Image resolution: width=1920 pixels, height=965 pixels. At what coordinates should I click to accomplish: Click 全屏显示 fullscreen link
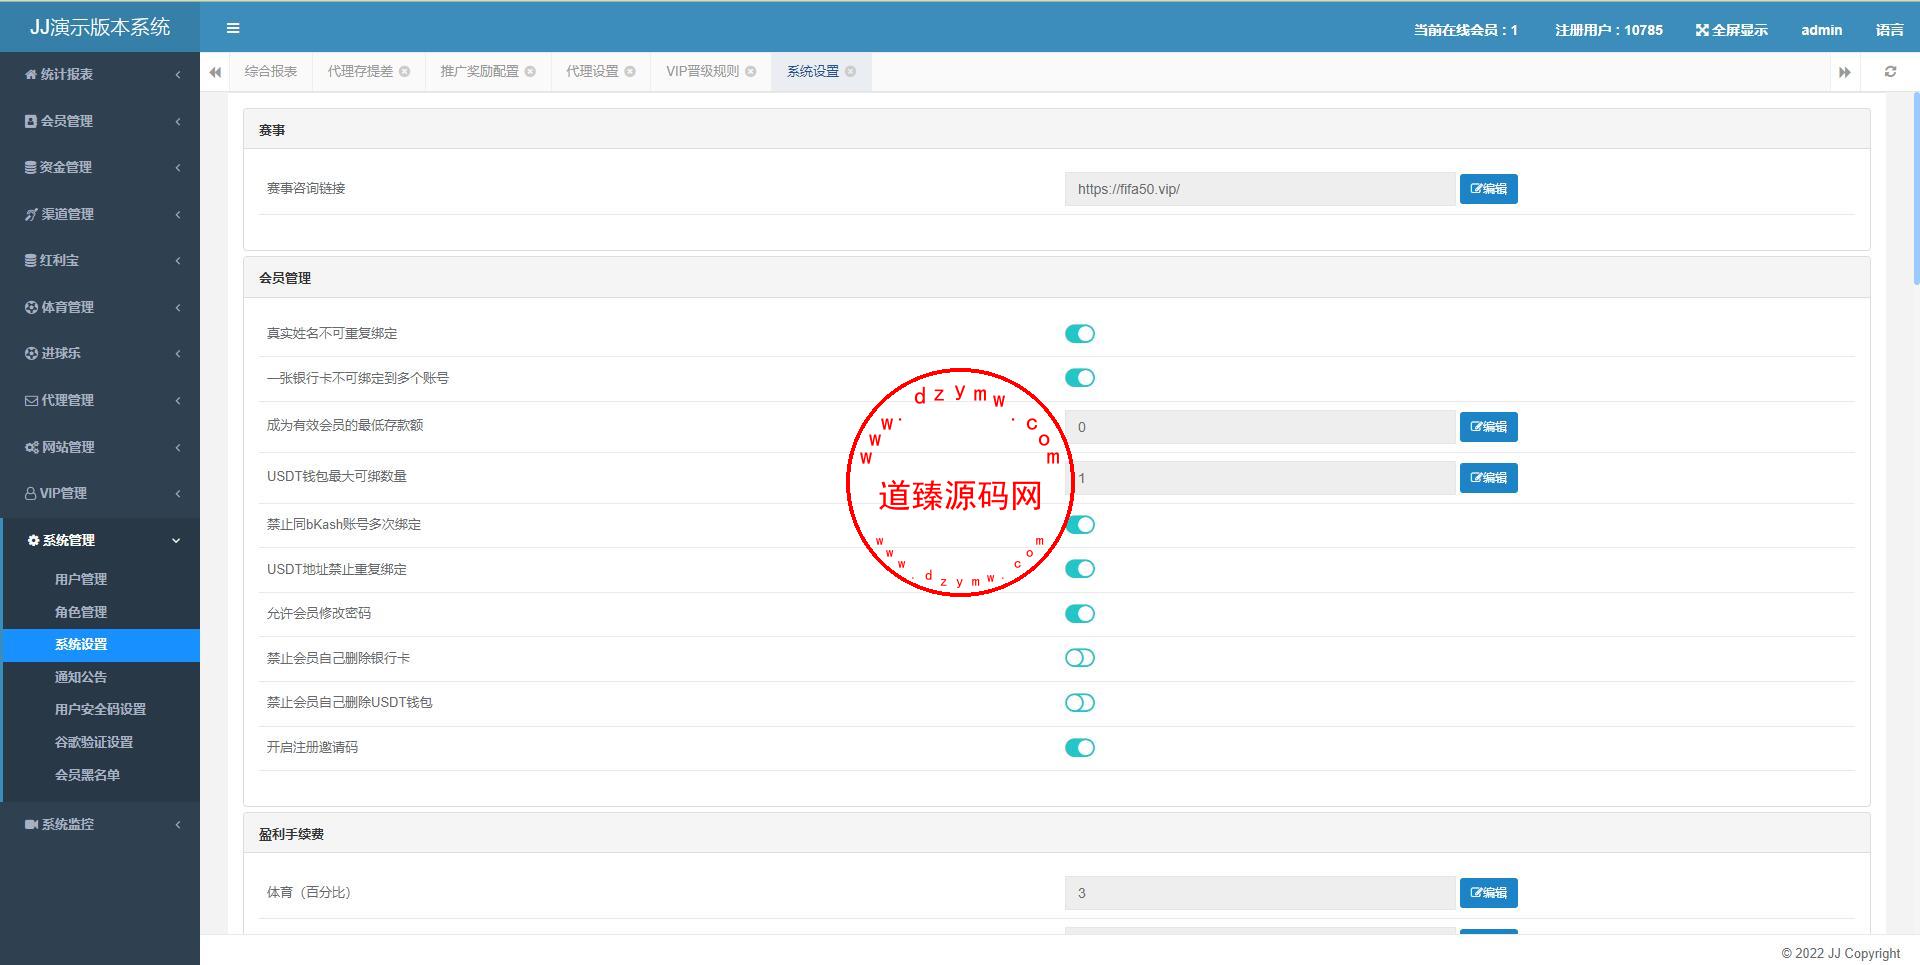coord(1731,30)
